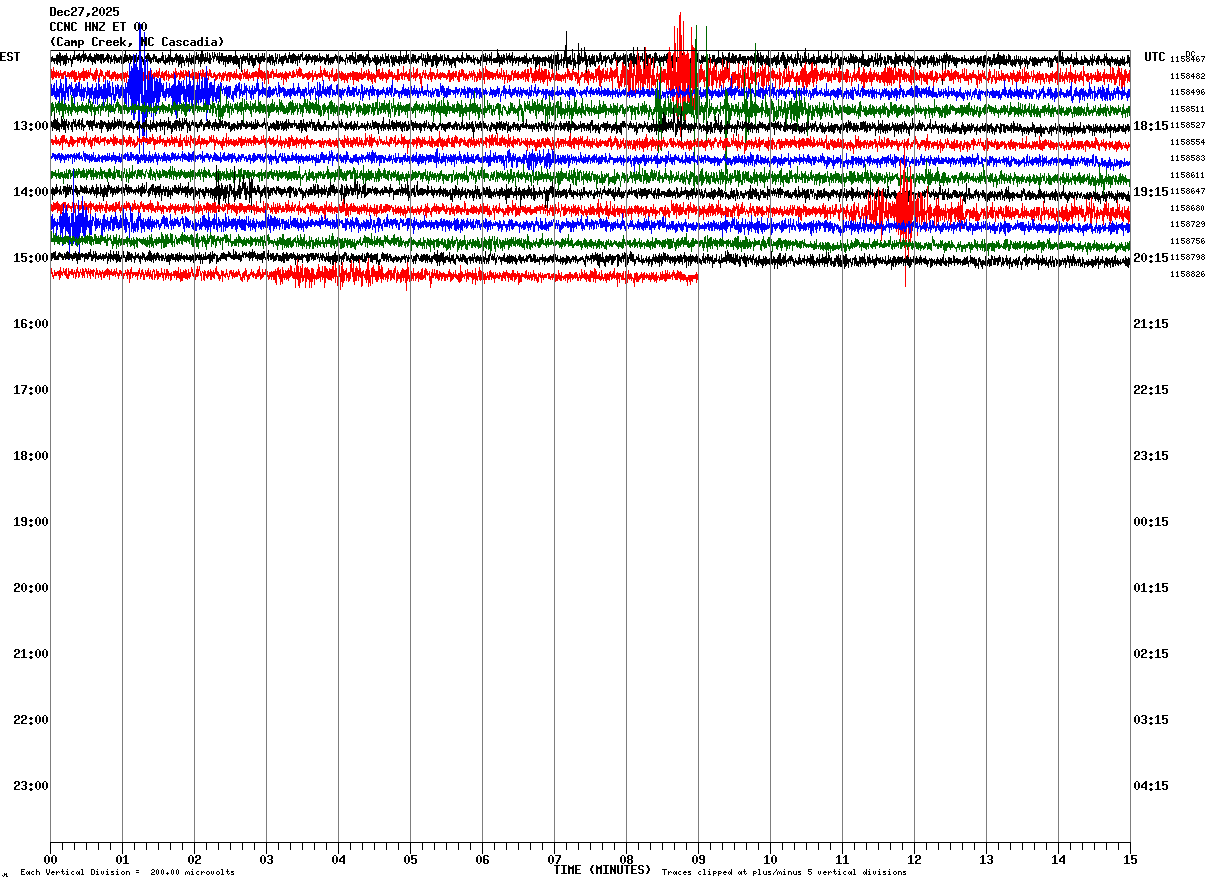Viewport: 1210px width, 886px height.
Task: Click the 'TIME (MINUTES)' axis title
Action: [x=602, y=870]
